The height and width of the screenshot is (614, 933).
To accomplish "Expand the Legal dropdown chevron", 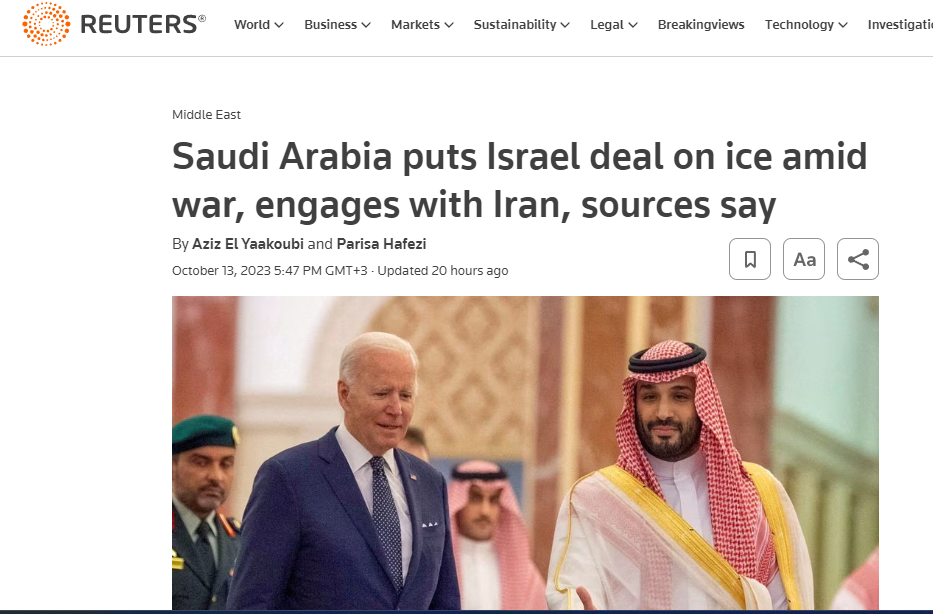I will (x=633, y=25).
